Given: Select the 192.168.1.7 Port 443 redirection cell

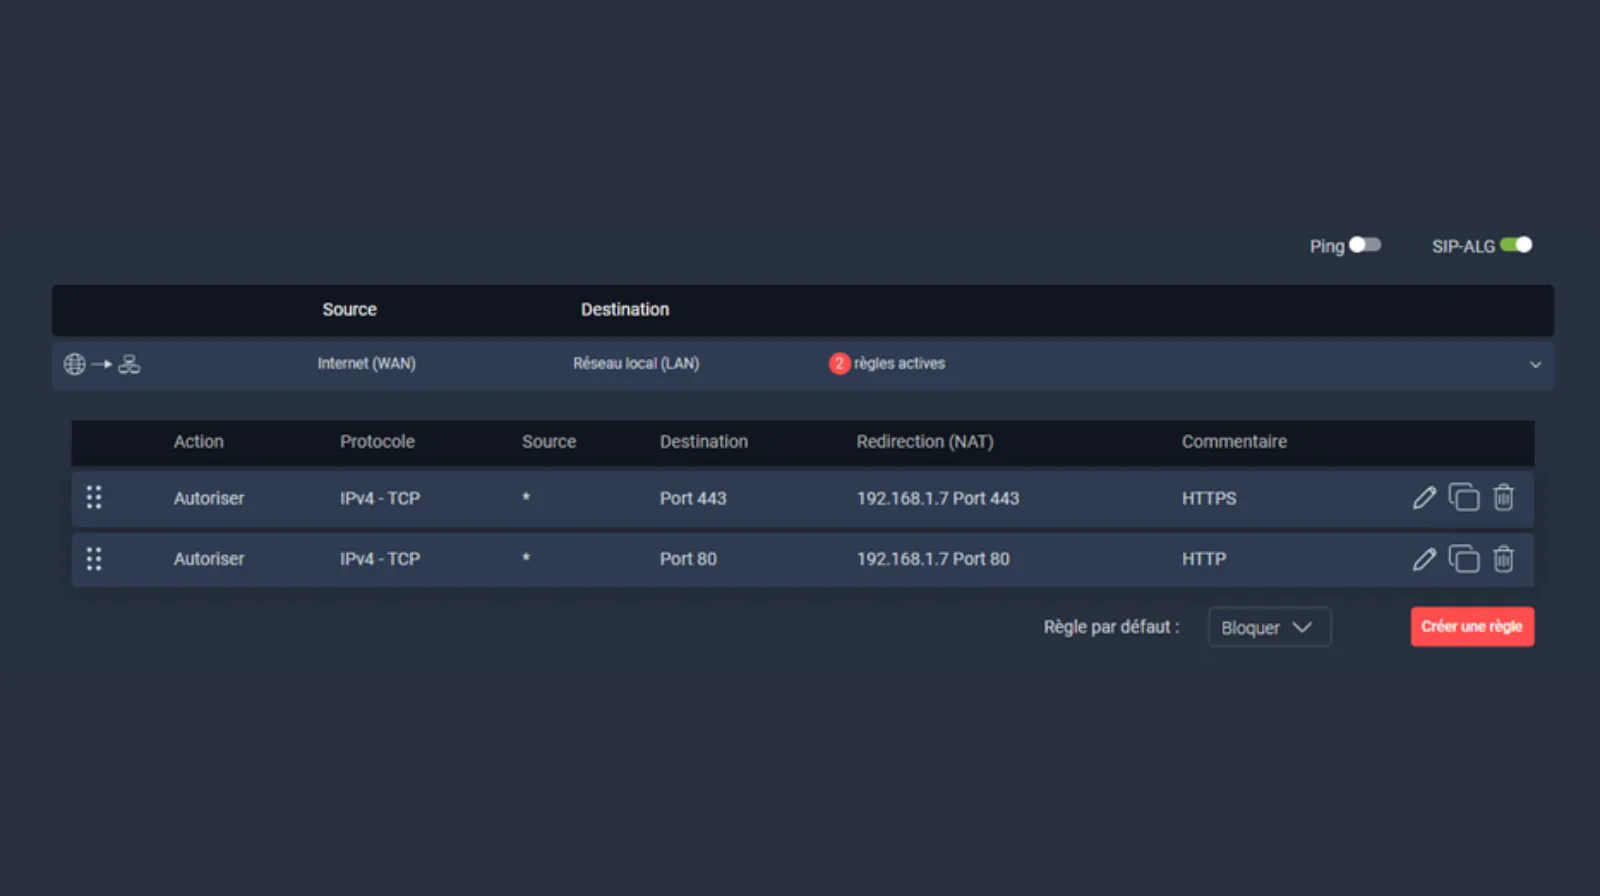Looking at the screenshot, I should click(937, 498).
